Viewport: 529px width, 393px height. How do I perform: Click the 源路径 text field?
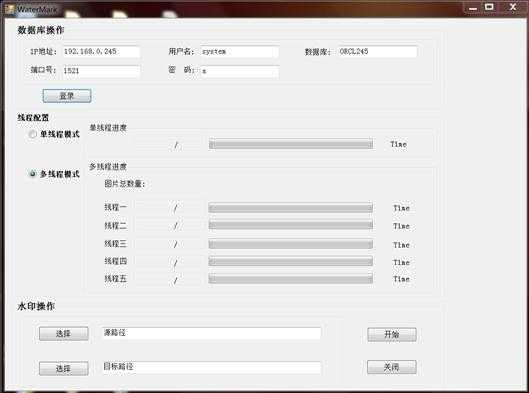coord(211,333)
